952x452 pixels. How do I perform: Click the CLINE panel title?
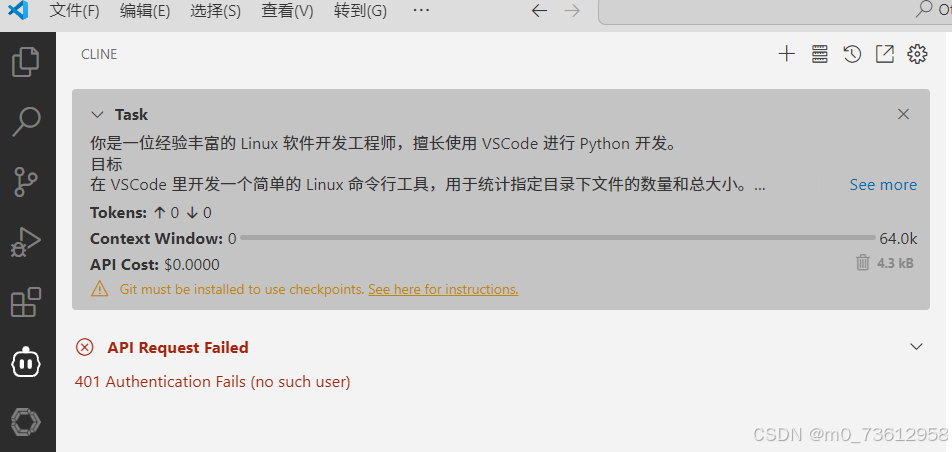point(99,54)
